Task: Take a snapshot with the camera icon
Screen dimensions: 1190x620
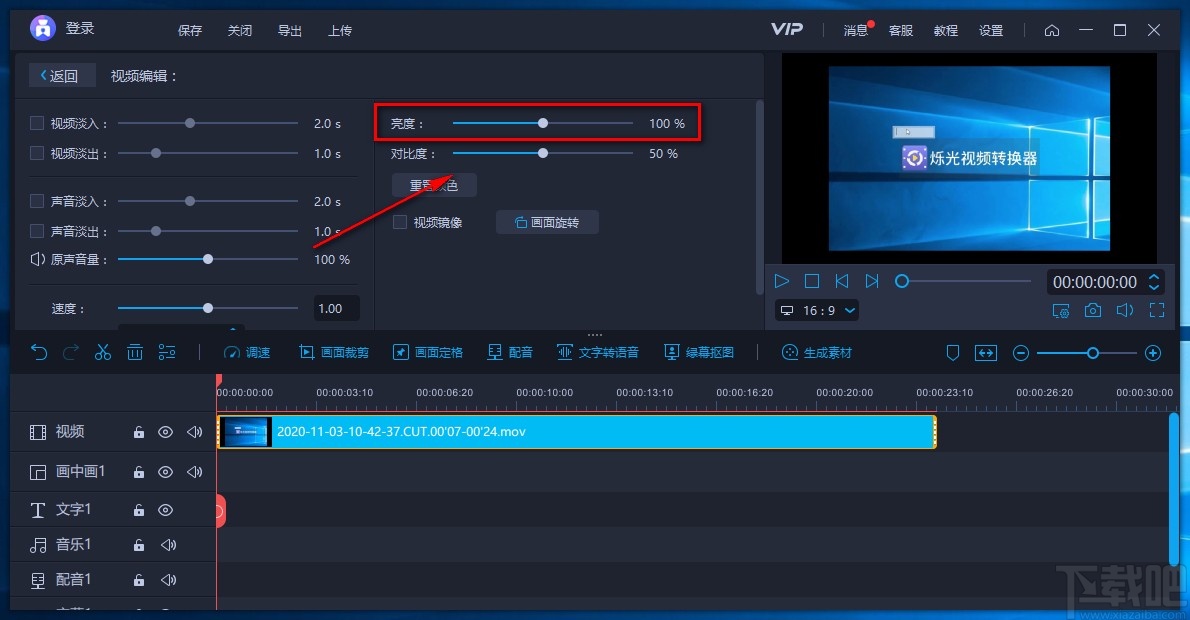Action: click(x=1092, y=310)
